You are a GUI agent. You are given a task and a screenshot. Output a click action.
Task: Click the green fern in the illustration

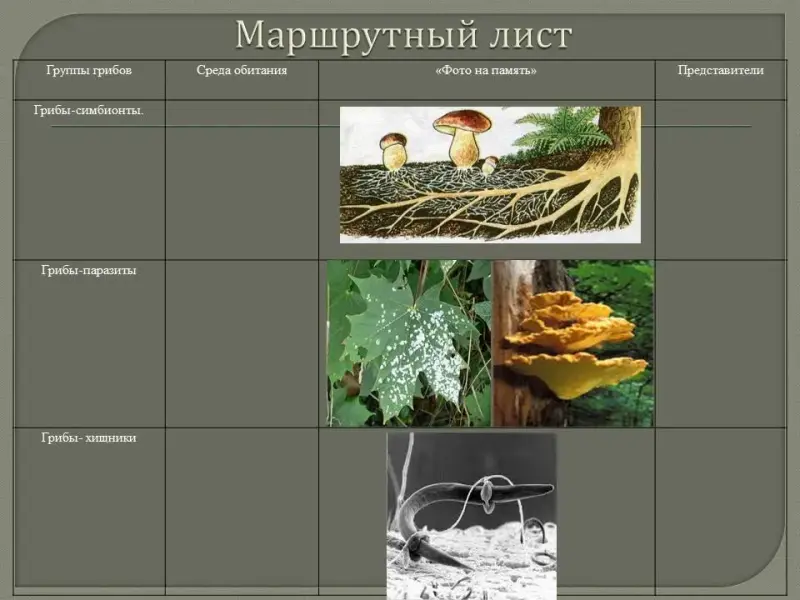click(562, 128)
